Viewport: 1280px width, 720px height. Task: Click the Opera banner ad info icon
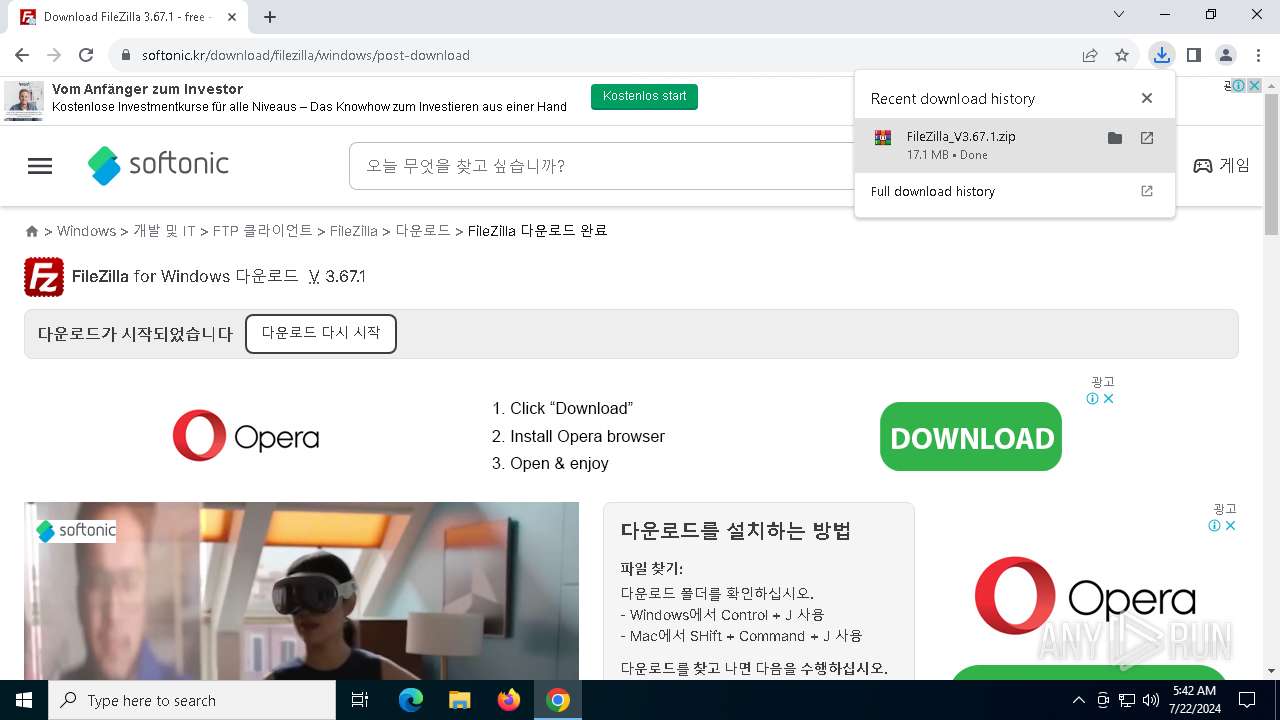pos(1093,399)
